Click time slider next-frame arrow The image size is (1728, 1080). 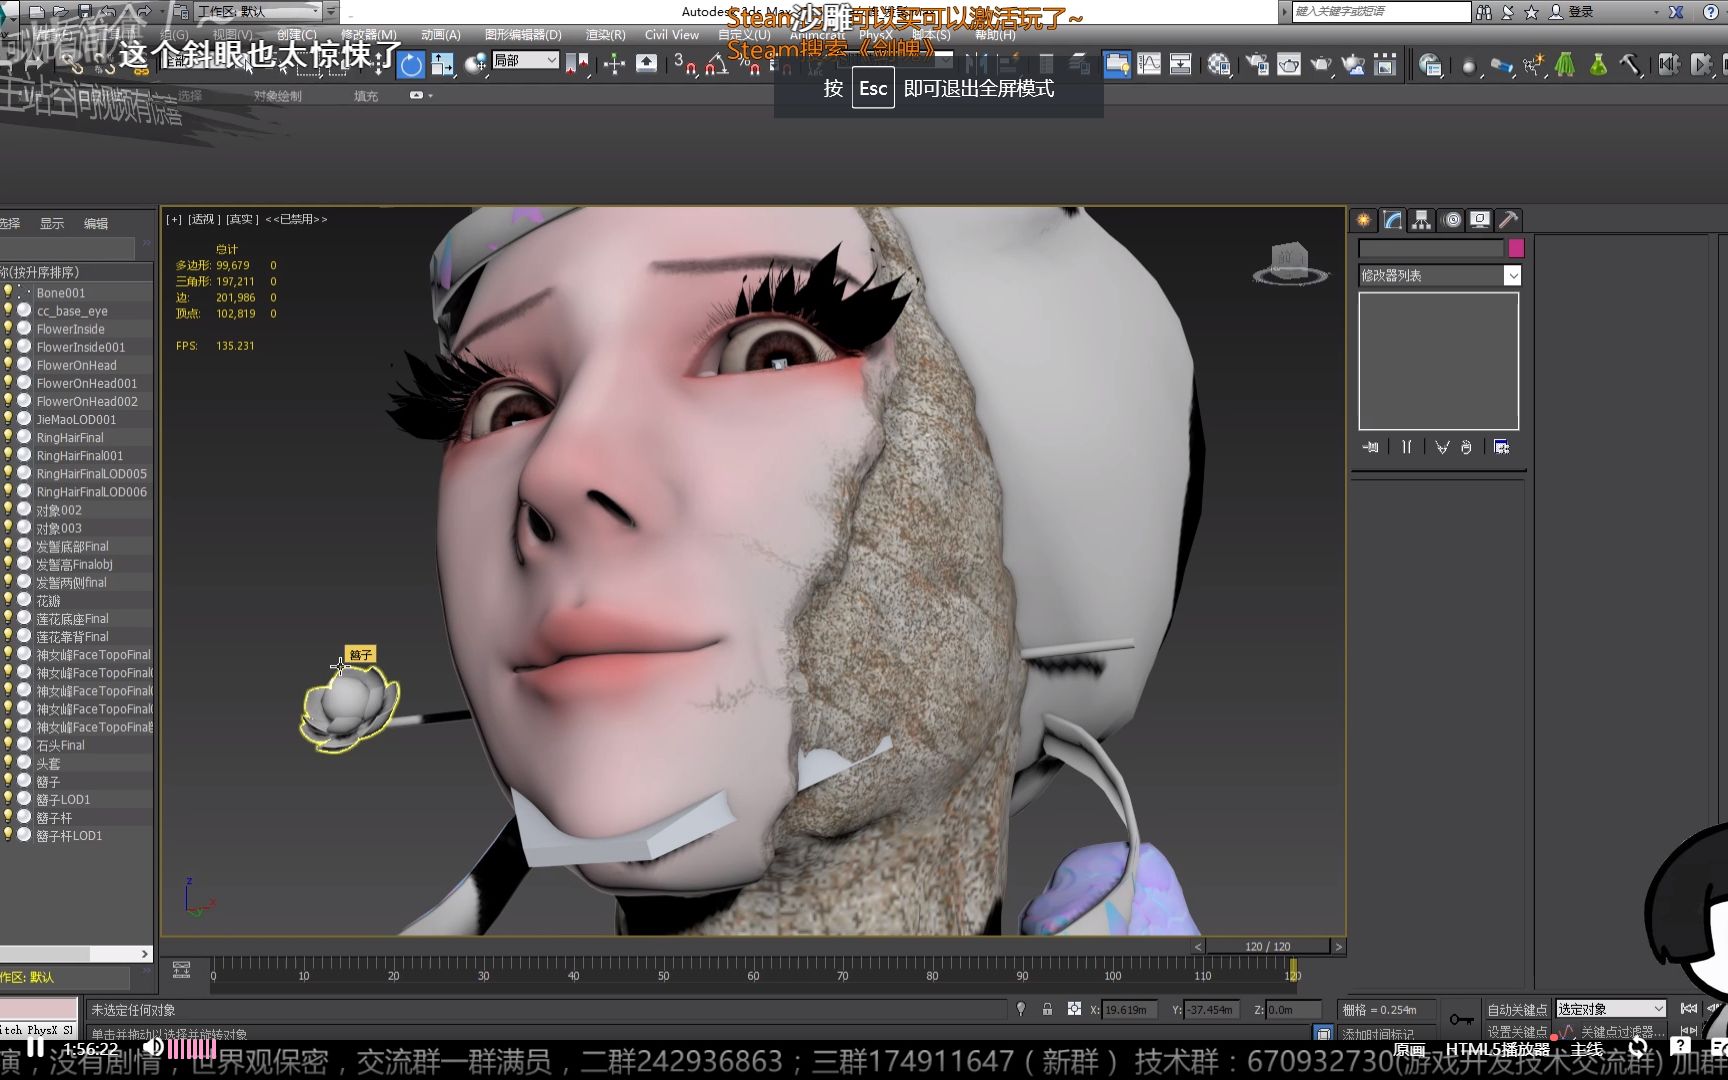pos(1338,946)
